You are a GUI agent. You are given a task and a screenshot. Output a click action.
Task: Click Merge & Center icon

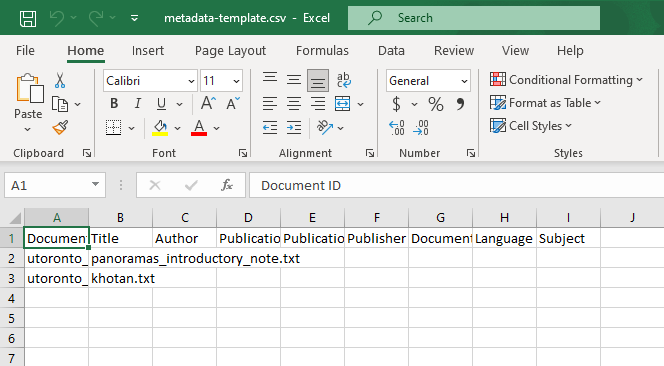(342, 104)
